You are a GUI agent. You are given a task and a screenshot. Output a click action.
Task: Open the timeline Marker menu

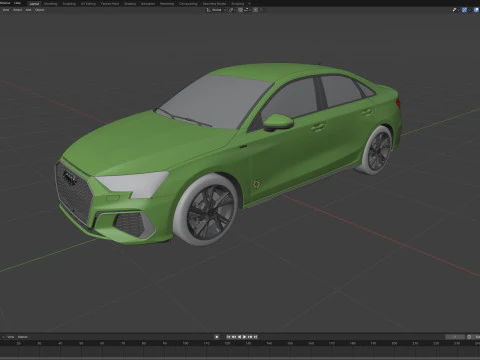point(23,337)
